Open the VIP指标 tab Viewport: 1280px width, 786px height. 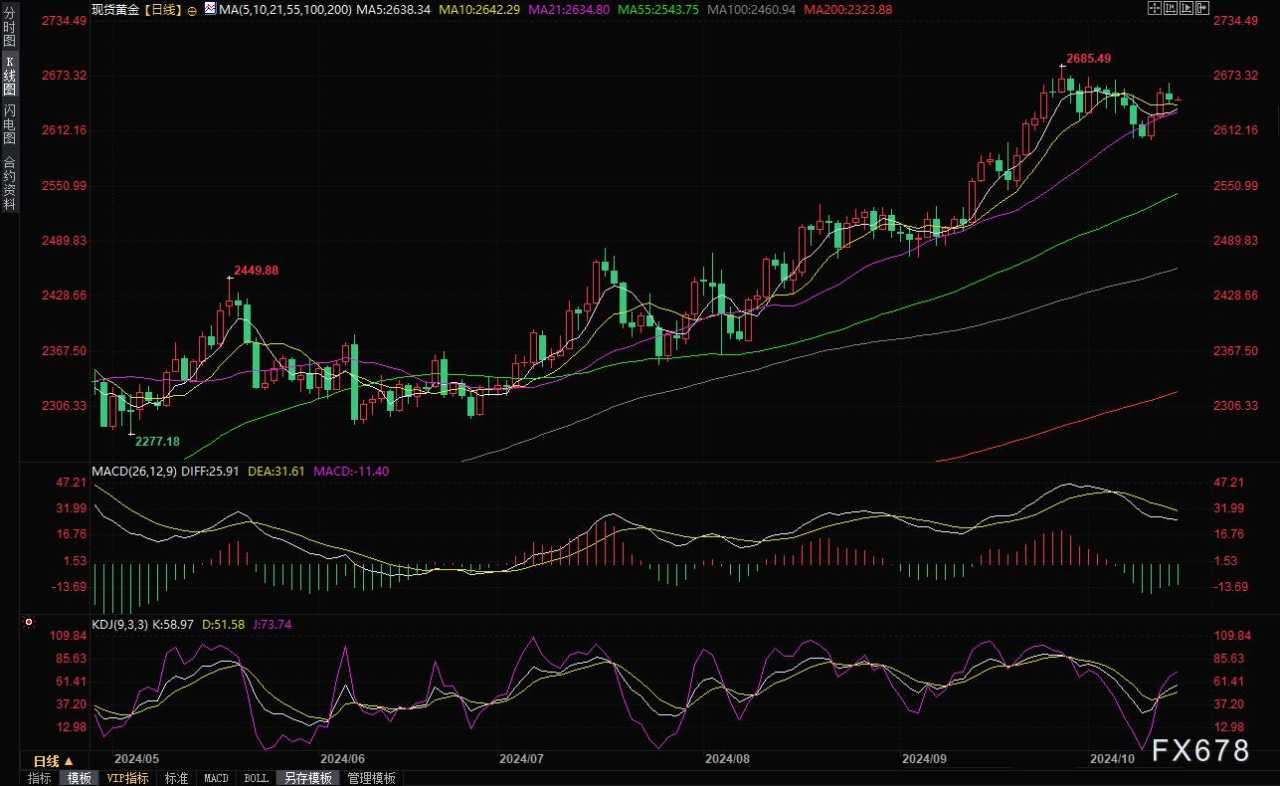tap(128, 778)
